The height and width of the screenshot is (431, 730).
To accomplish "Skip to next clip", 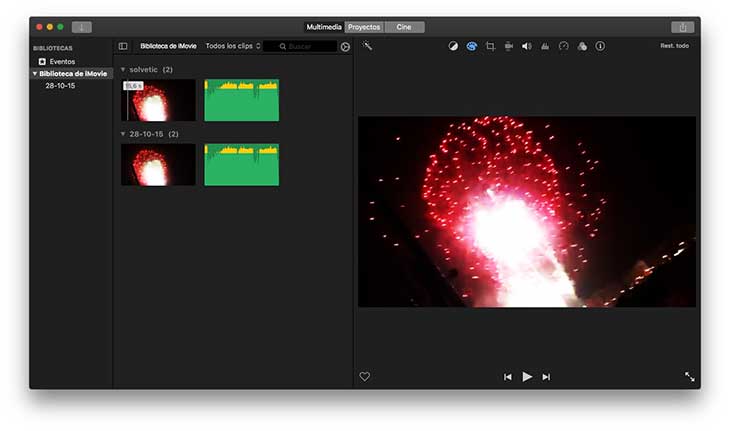I will 546,377.
